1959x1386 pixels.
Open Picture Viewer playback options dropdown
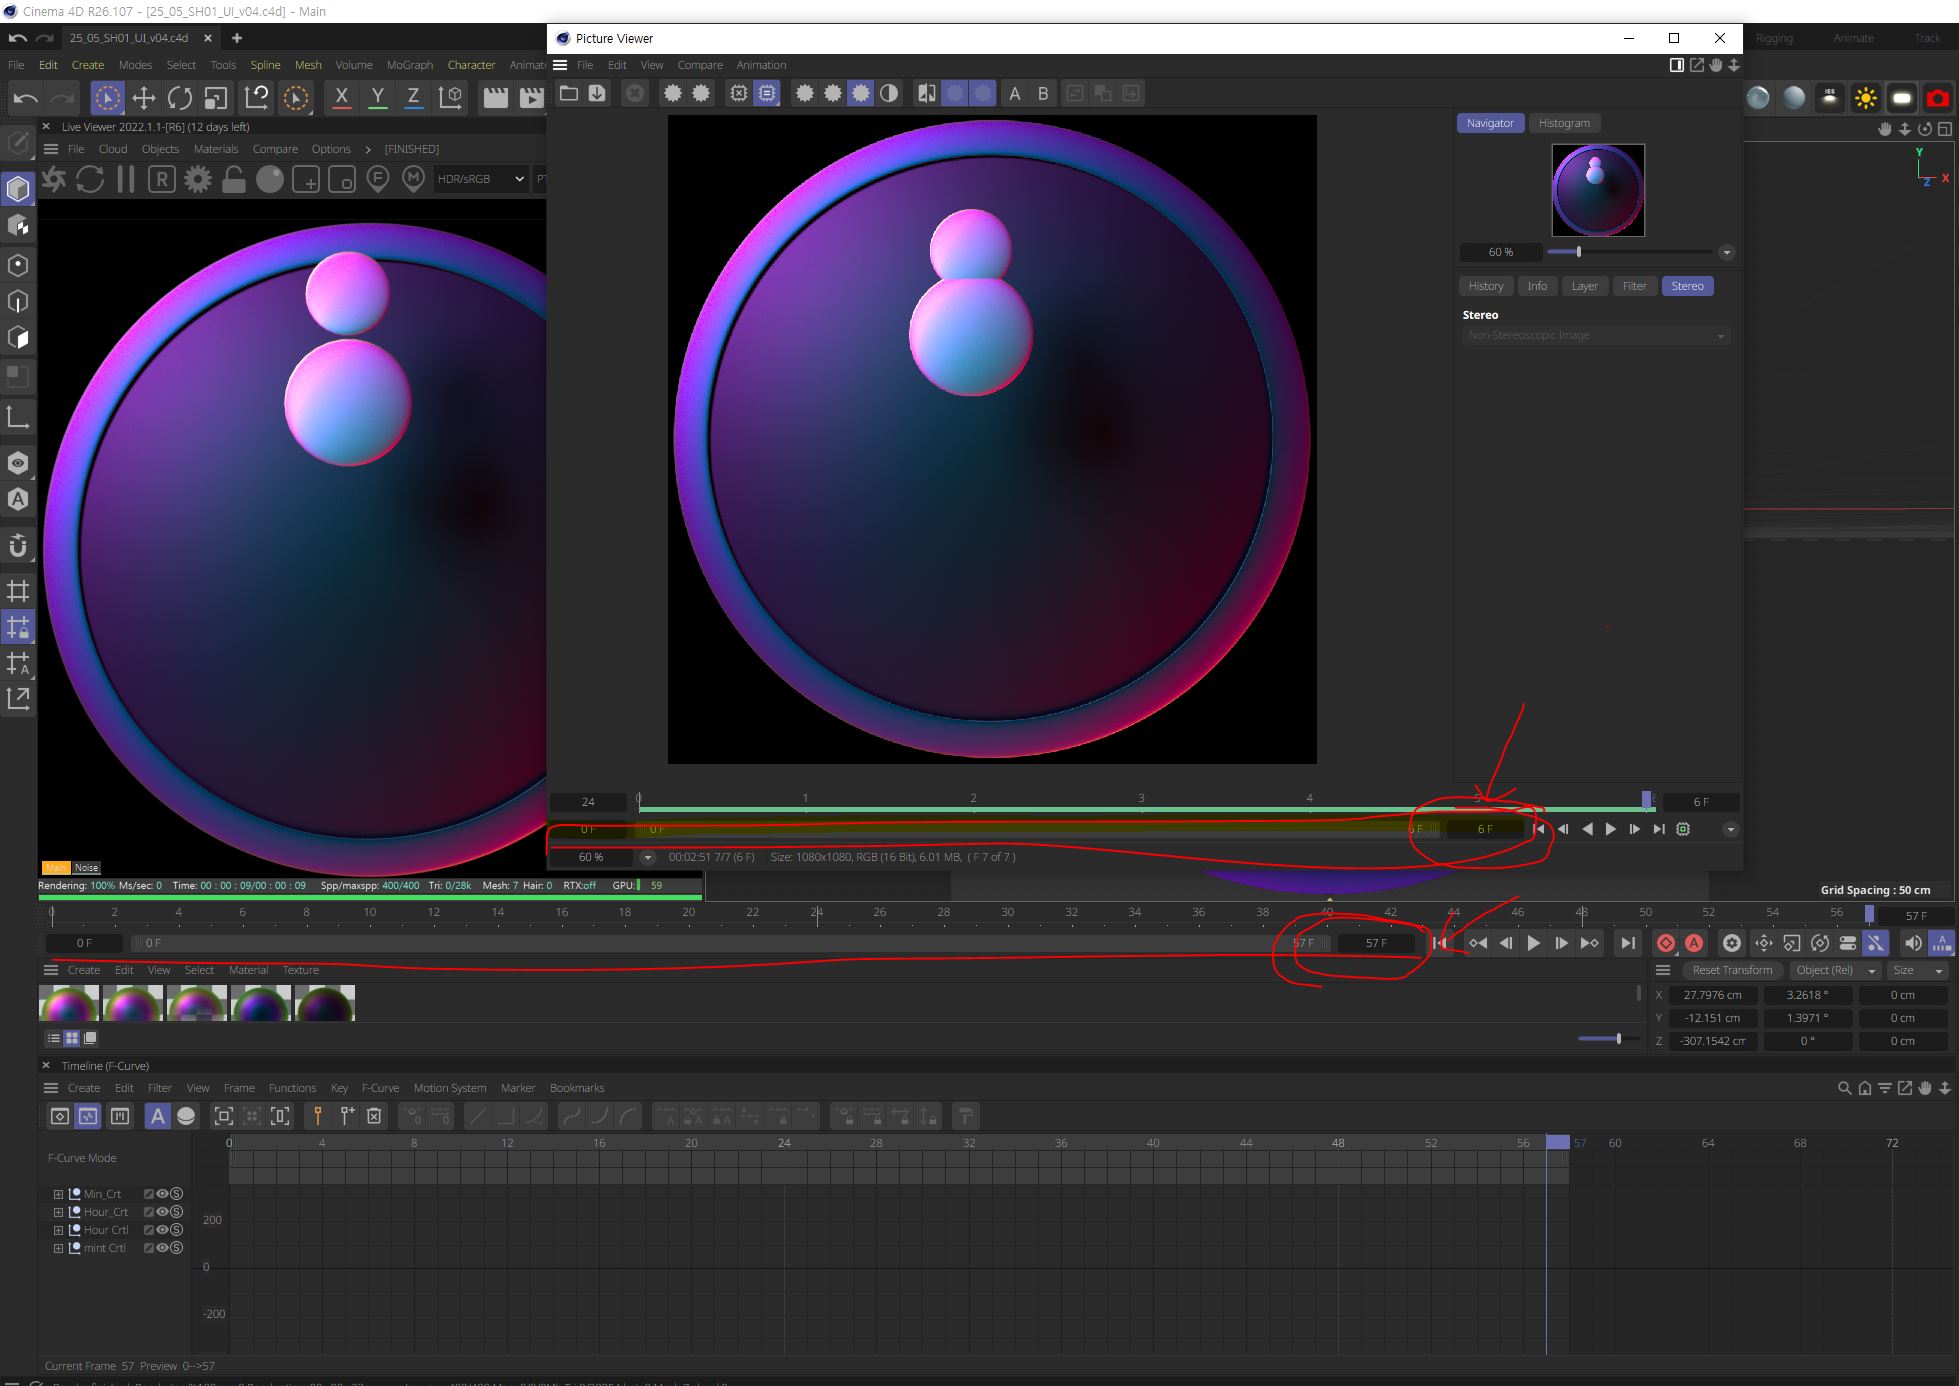click(1731, 829)
